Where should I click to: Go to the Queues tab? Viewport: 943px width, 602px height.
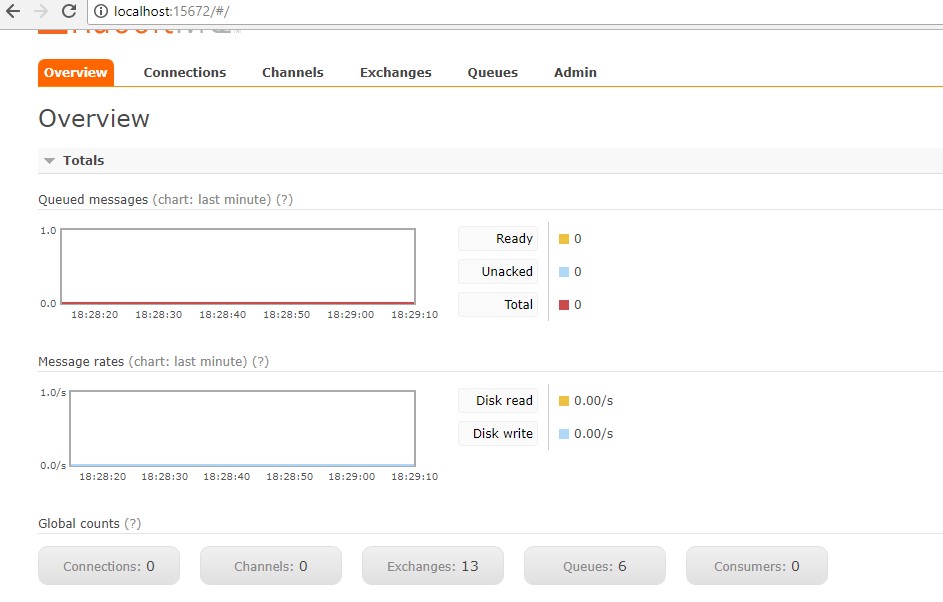(493, 73)
